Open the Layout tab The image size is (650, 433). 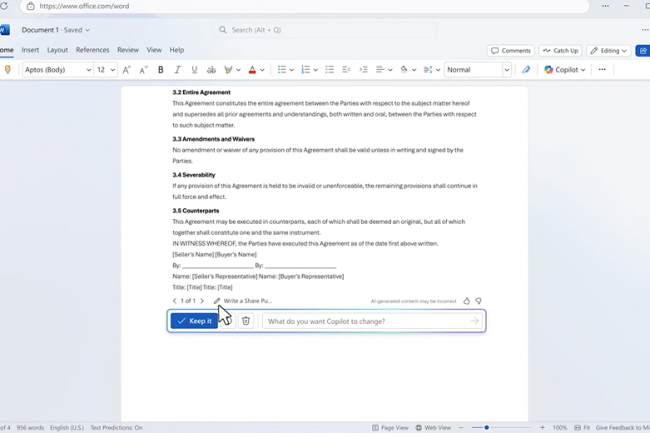57,50
